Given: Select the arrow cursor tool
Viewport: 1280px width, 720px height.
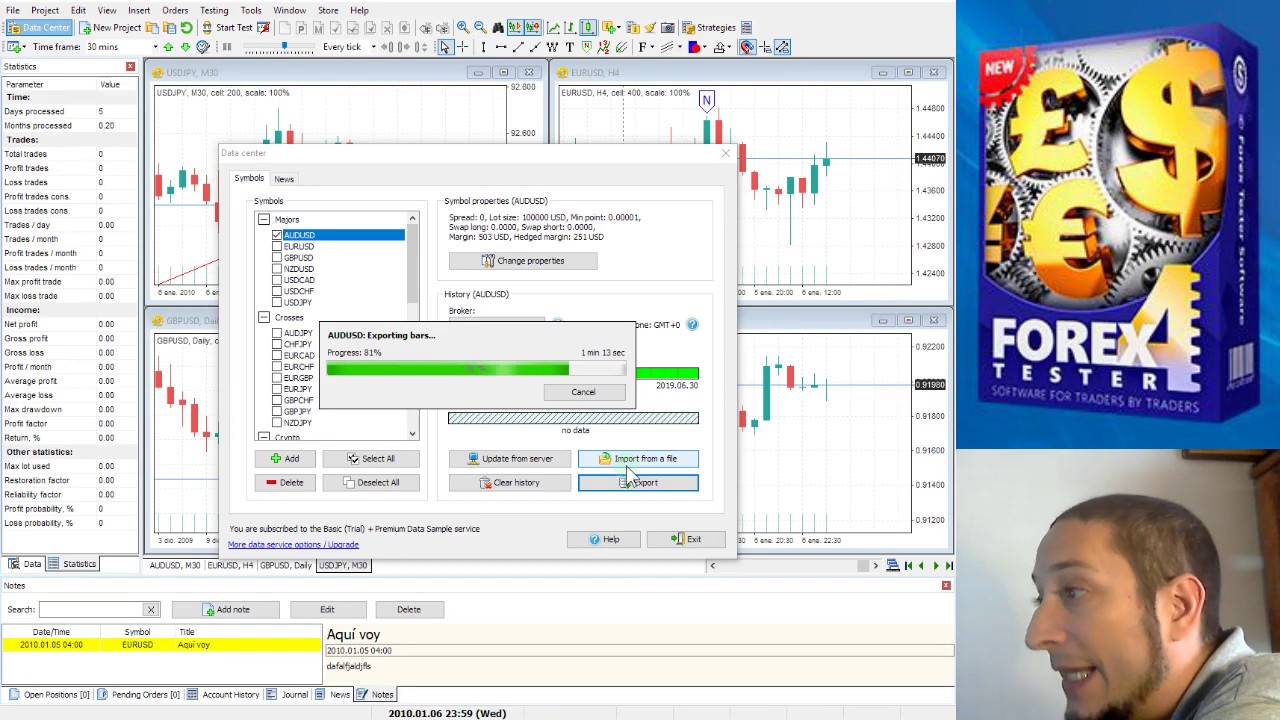Looking at the screenshot, I should coord(445,47).
